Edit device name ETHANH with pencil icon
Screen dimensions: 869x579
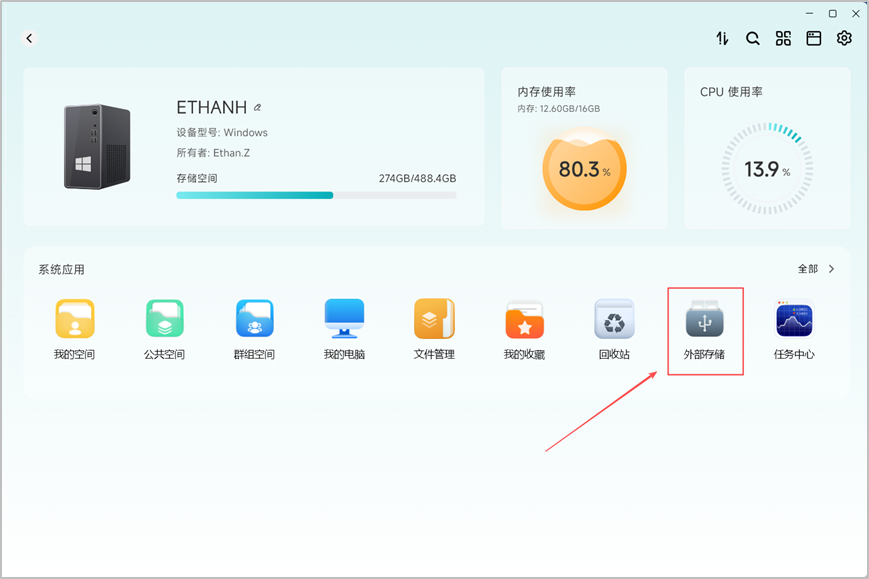pos(257,107)
